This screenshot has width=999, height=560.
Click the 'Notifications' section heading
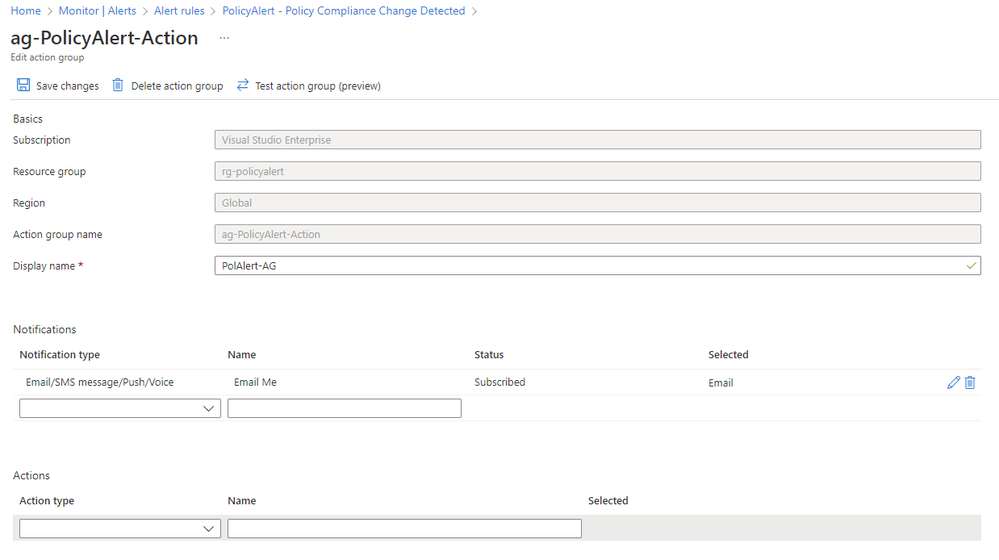click(45, 329)
